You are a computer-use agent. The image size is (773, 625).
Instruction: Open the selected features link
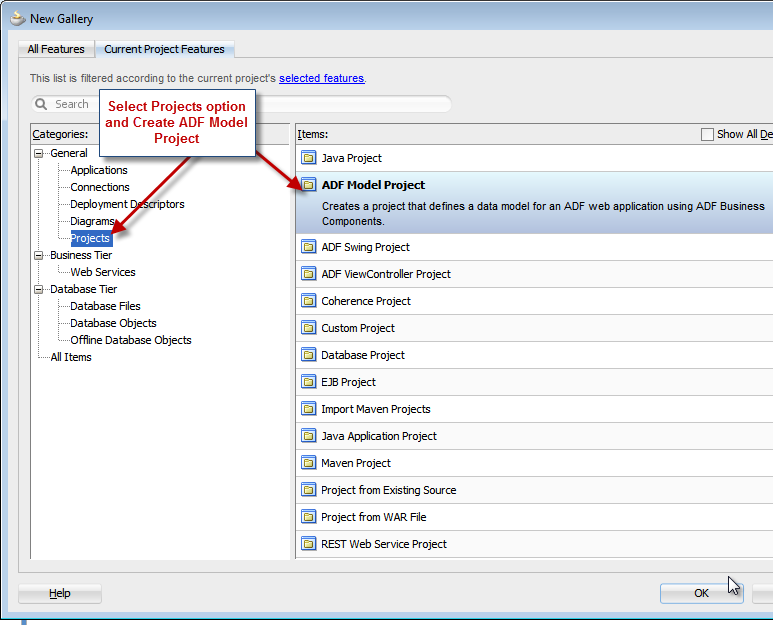point(321,78)
